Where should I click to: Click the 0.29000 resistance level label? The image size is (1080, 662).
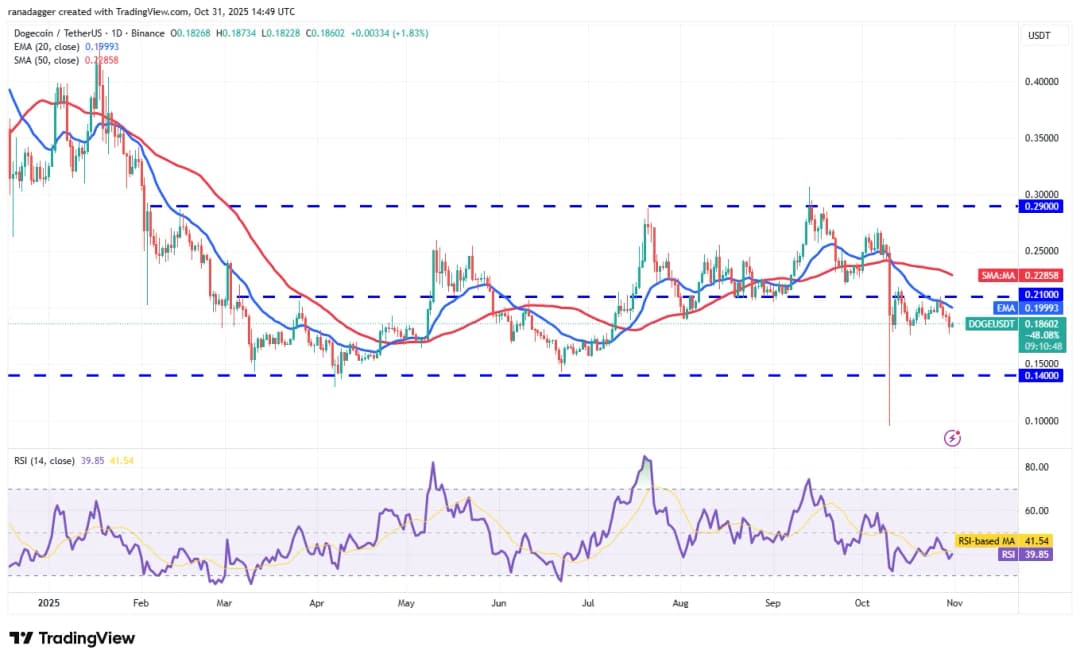[x=1041, y=206]
